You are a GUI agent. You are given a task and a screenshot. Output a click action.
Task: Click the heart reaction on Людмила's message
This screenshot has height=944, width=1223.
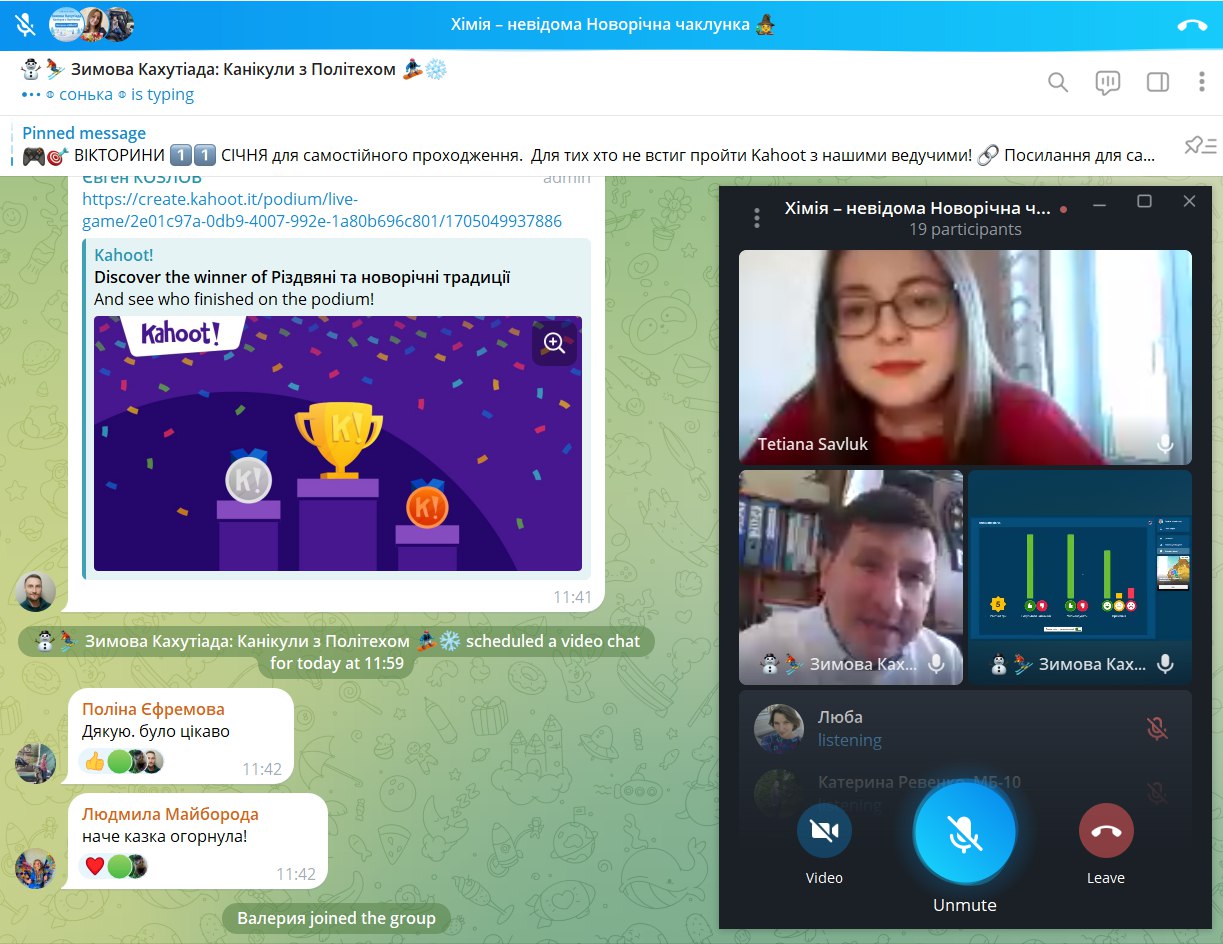coord(95,866)
